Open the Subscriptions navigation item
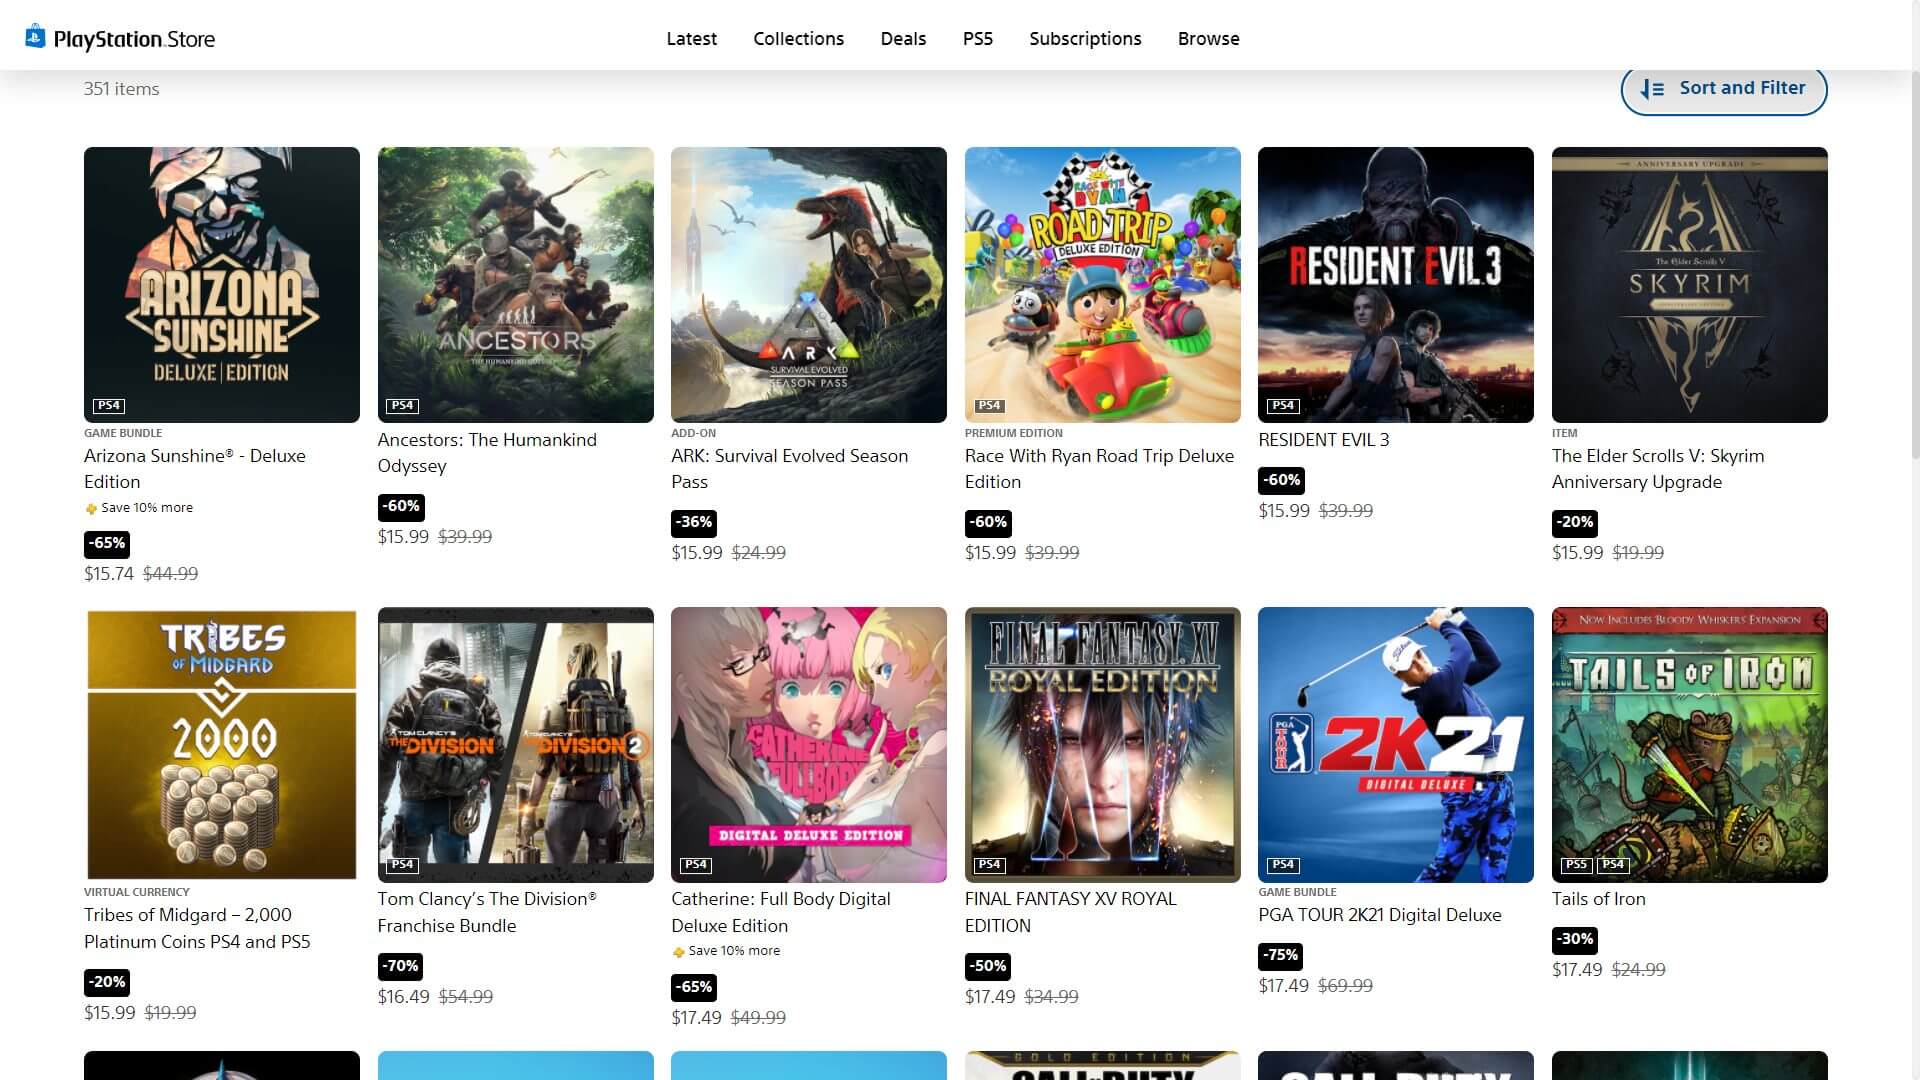Viewport: 1920px width, 1080px height. tap(1085, 38)
